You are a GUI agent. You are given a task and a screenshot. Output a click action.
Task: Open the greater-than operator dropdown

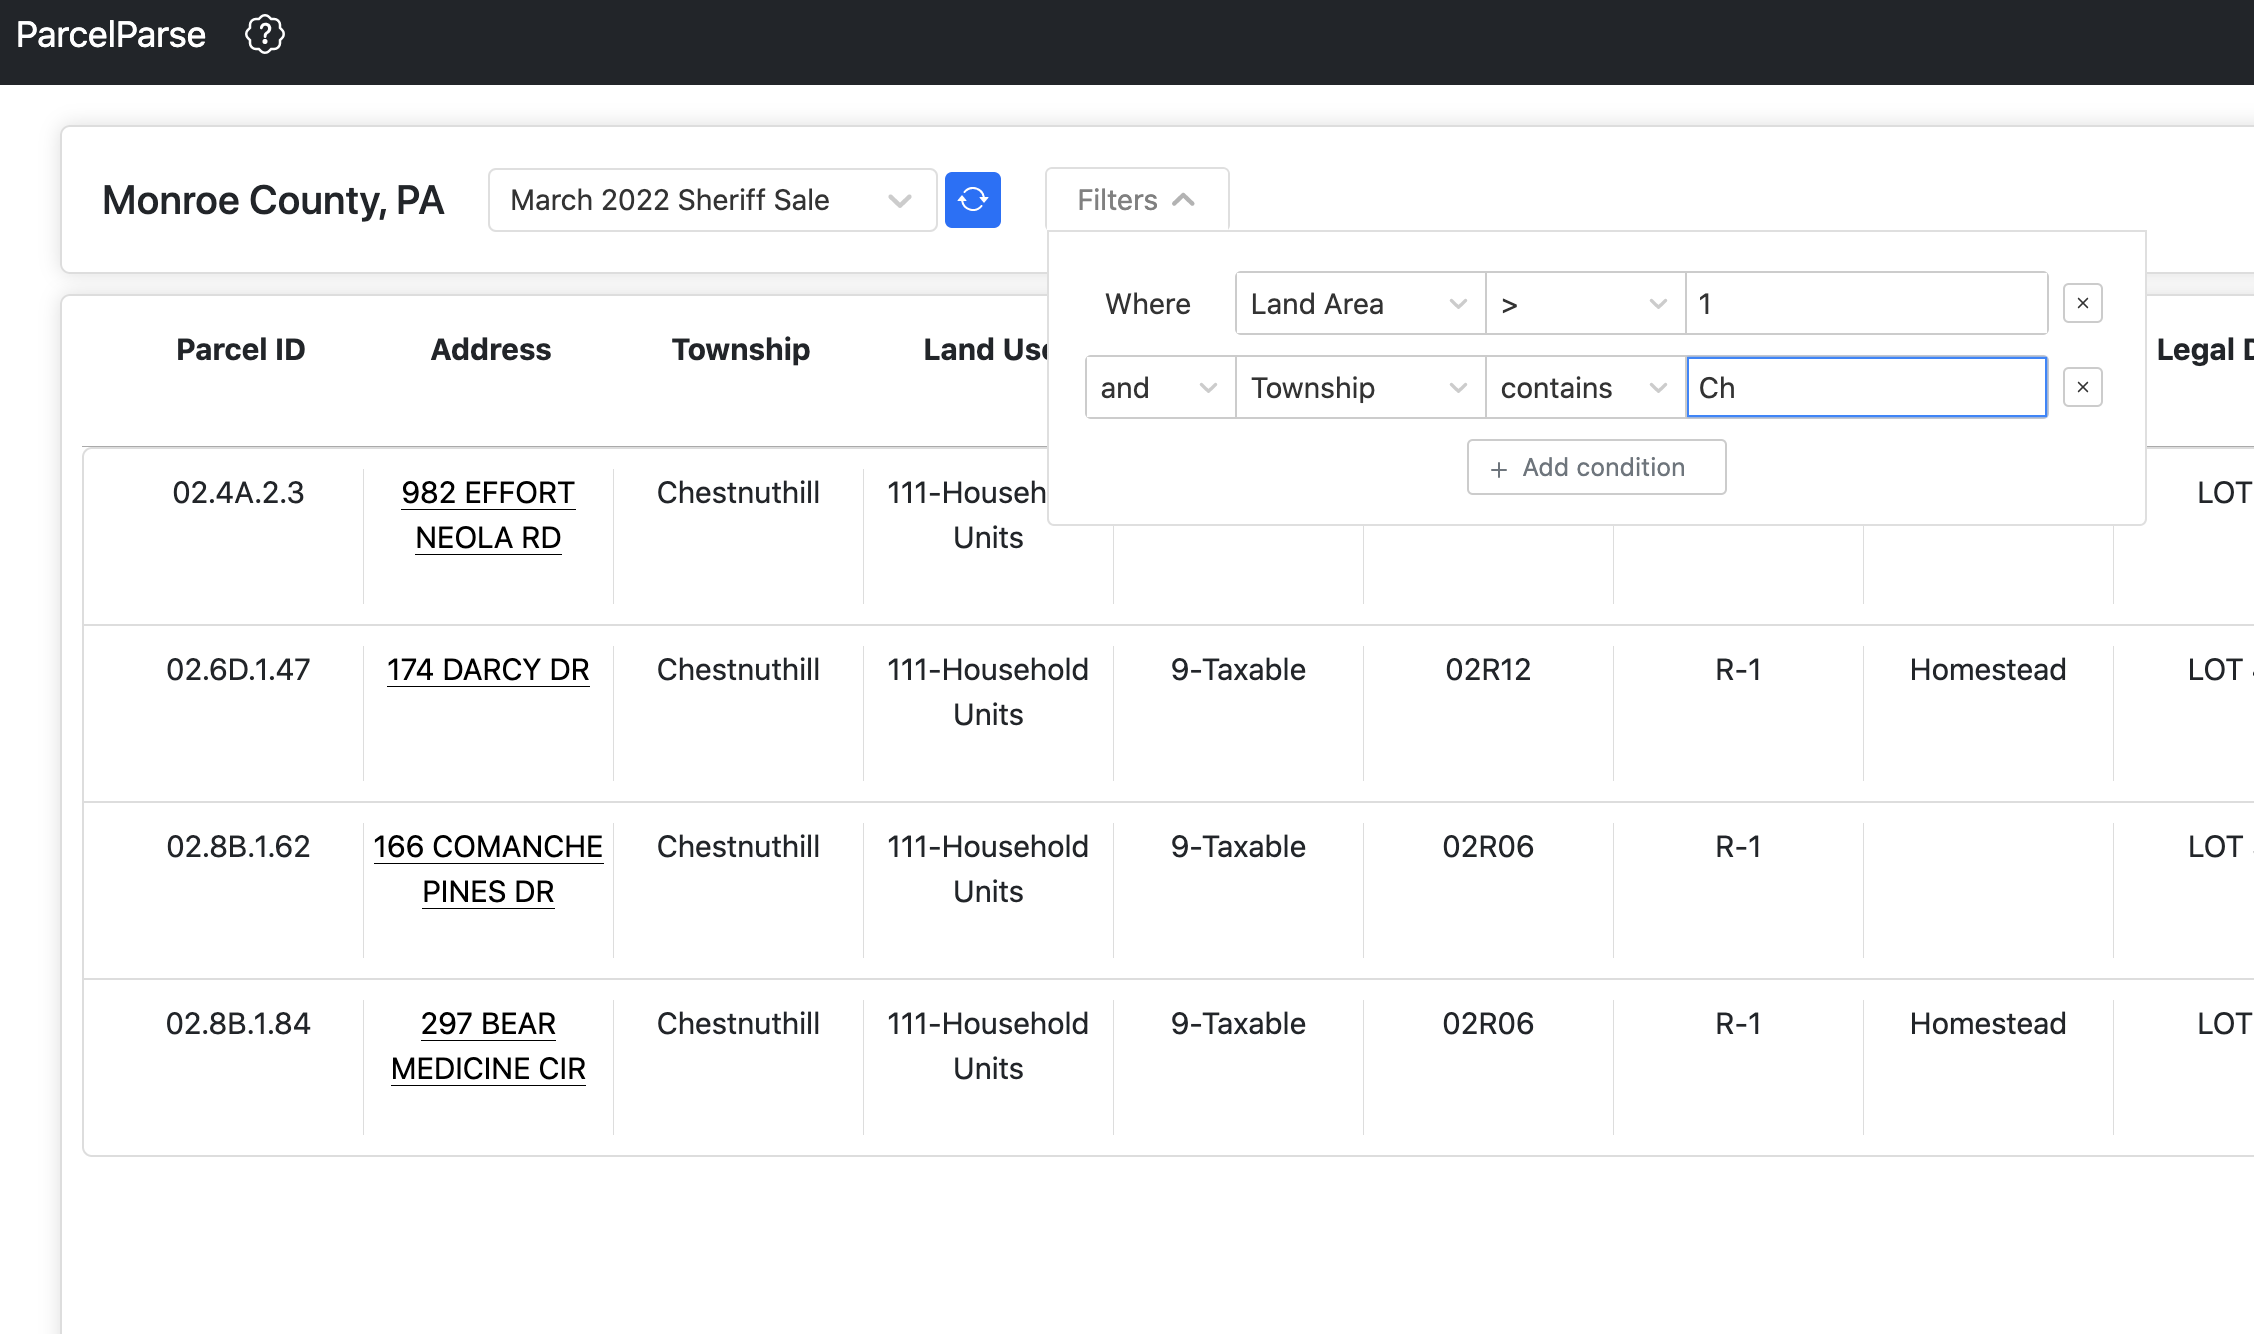[1583, 303]
